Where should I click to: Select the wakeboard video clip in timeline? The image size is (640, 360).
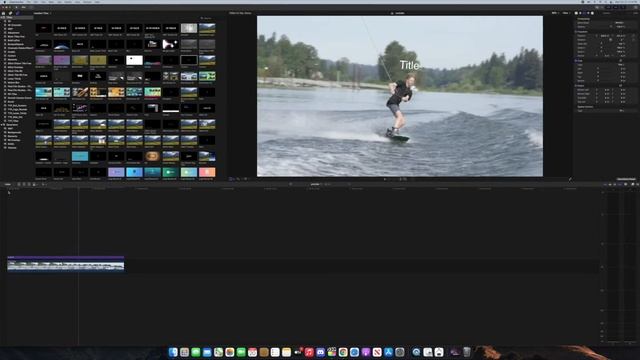(66, 265)
